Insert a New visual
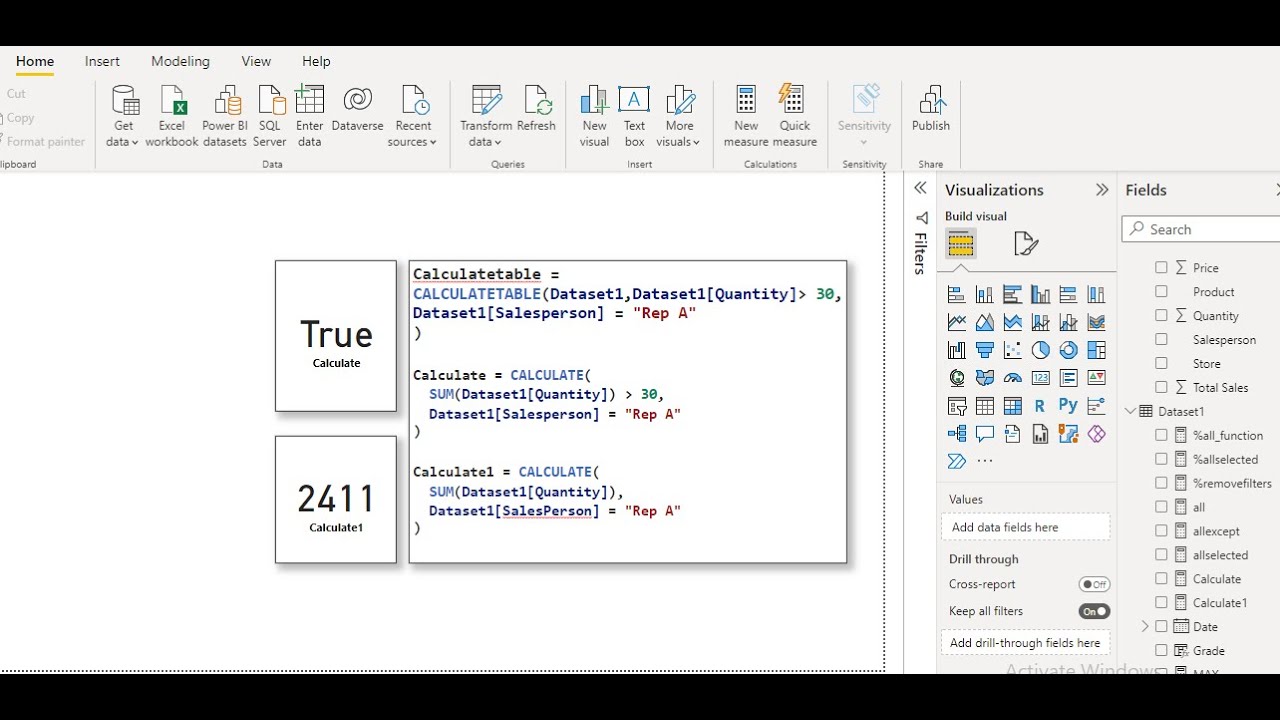This screenshot has width=1280, height=720. [x=595, y=116]
